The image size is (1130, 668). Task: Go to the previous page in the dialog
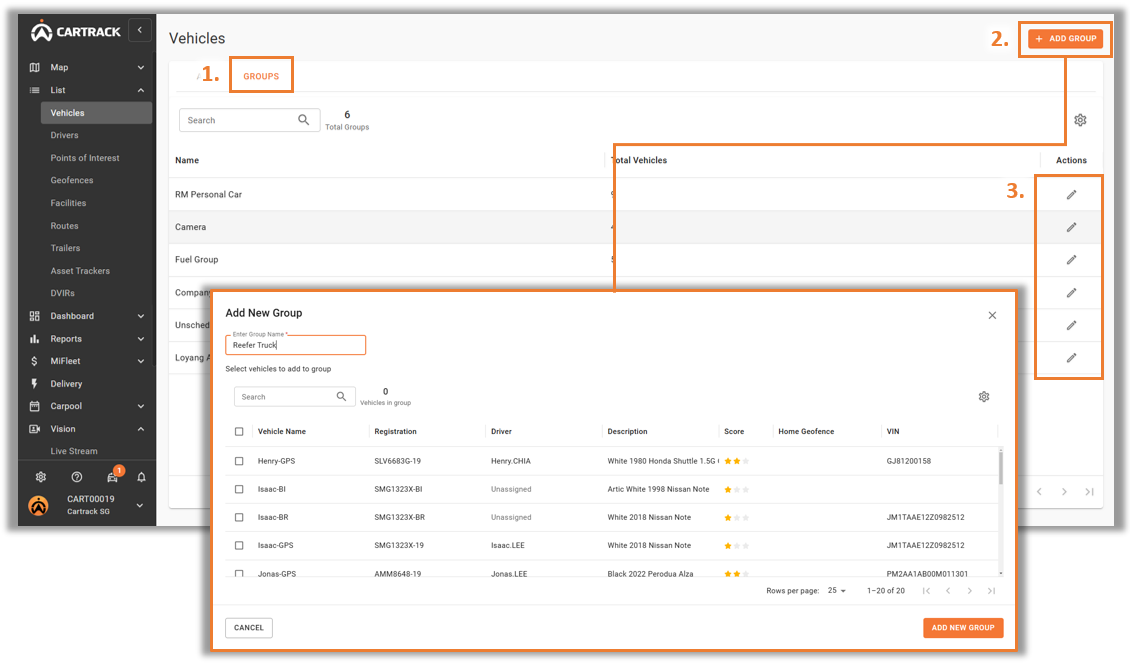(x=948, y=591)
